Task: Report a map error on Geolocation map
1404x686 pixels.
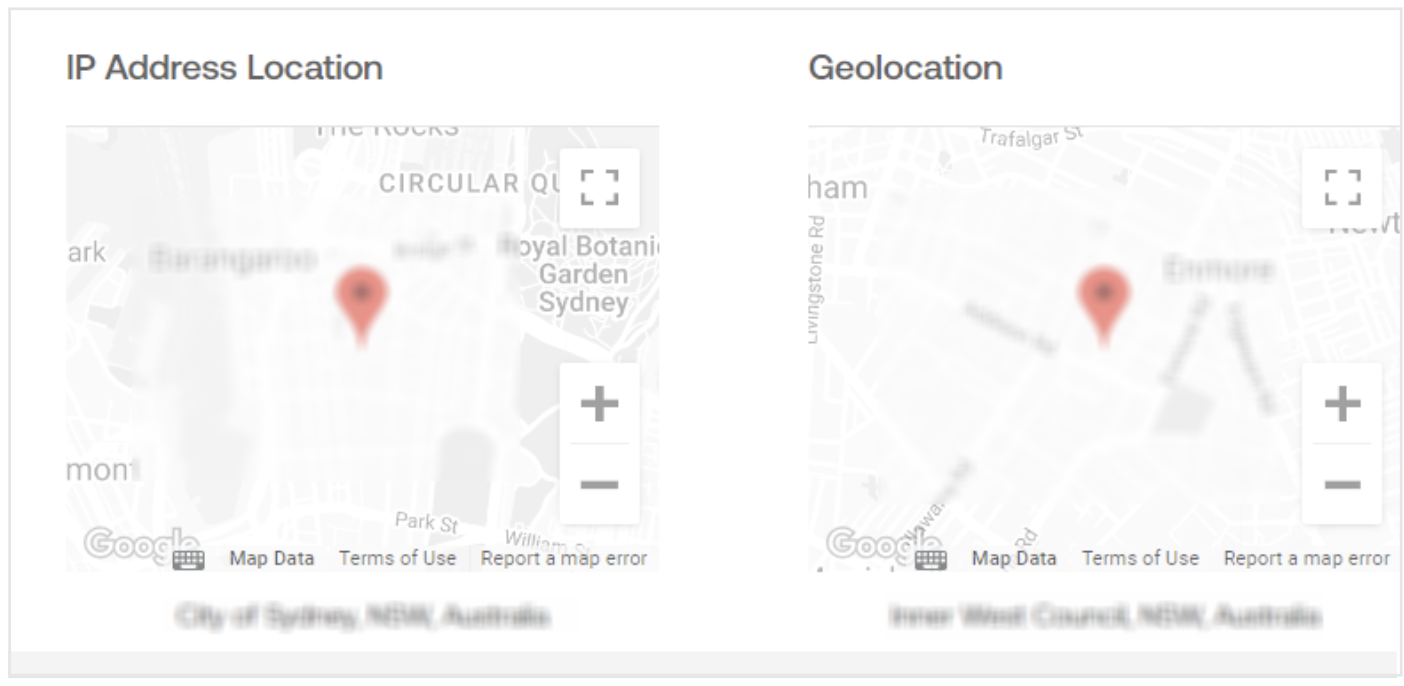Action: (1306, 559)
